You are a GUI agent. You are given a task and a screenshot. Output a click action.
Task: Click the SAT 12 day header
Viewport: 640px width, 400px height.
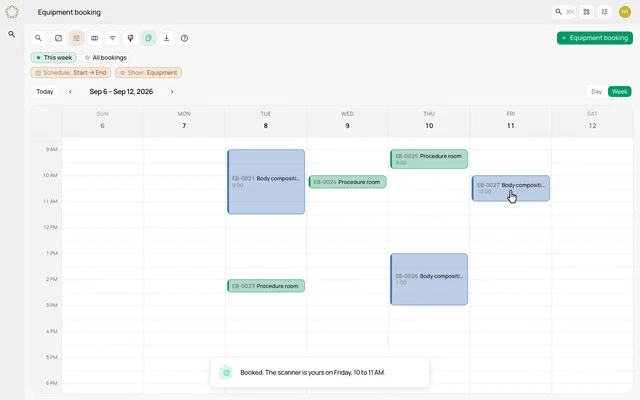(x=592, y=120)
